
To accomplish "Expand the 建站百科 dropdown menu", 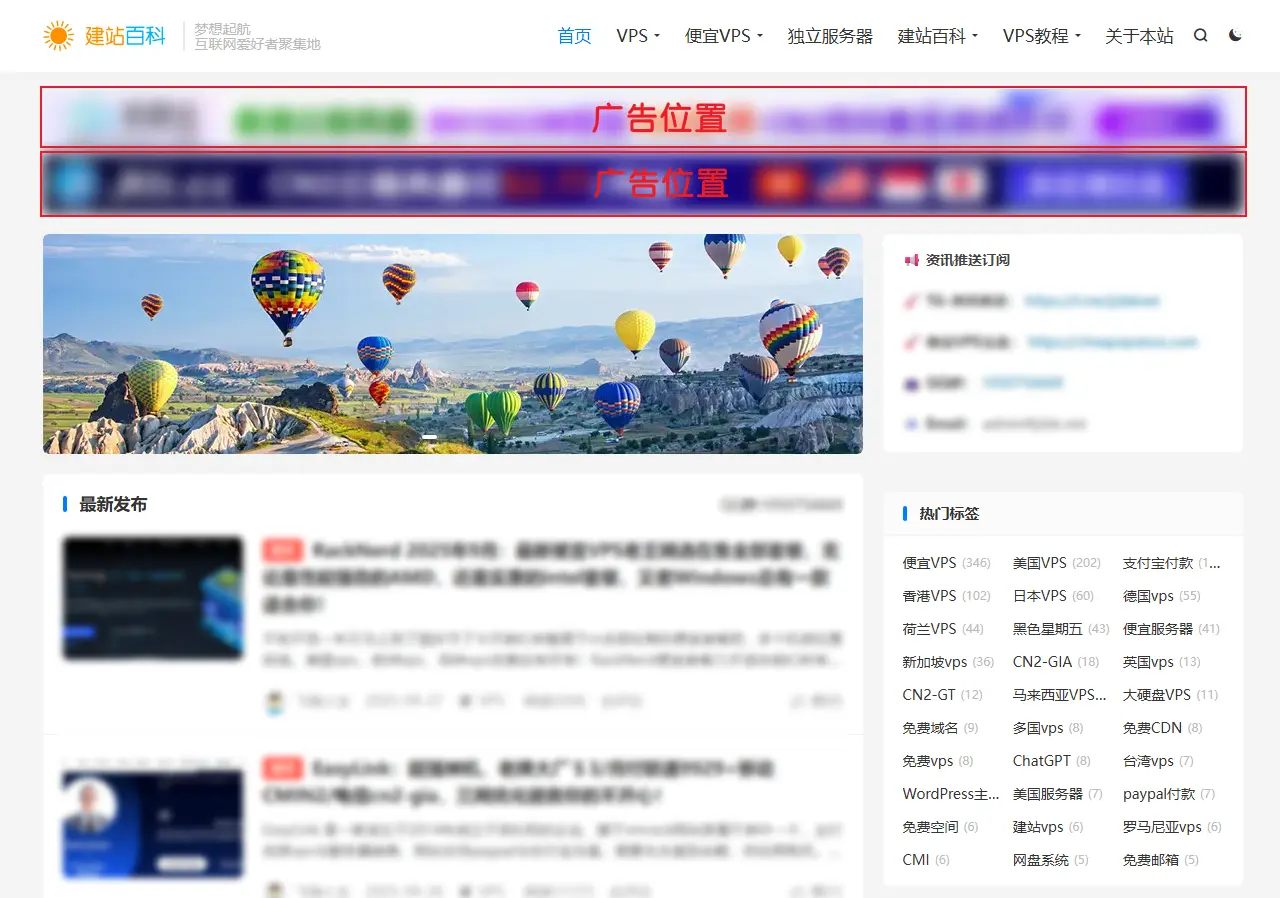I will click(x=937, y=36).
